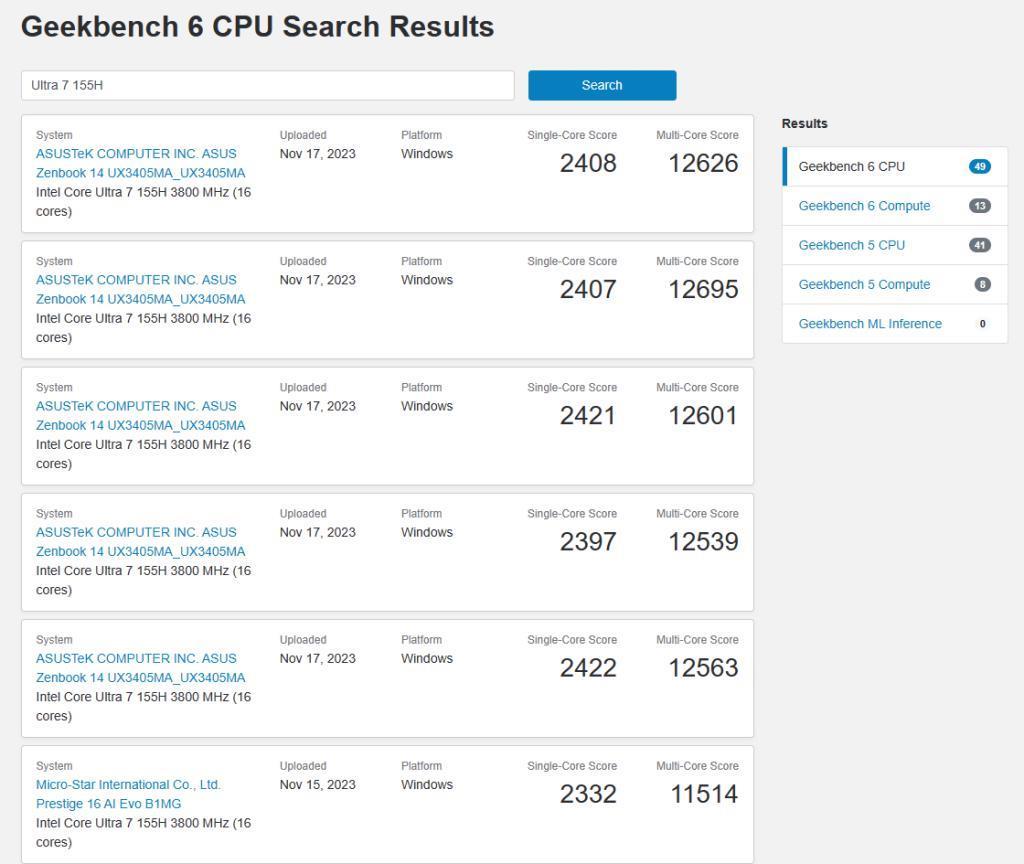Open the ASUS Zenbook result scoring 2421 single-core

(x=140, y=415)
